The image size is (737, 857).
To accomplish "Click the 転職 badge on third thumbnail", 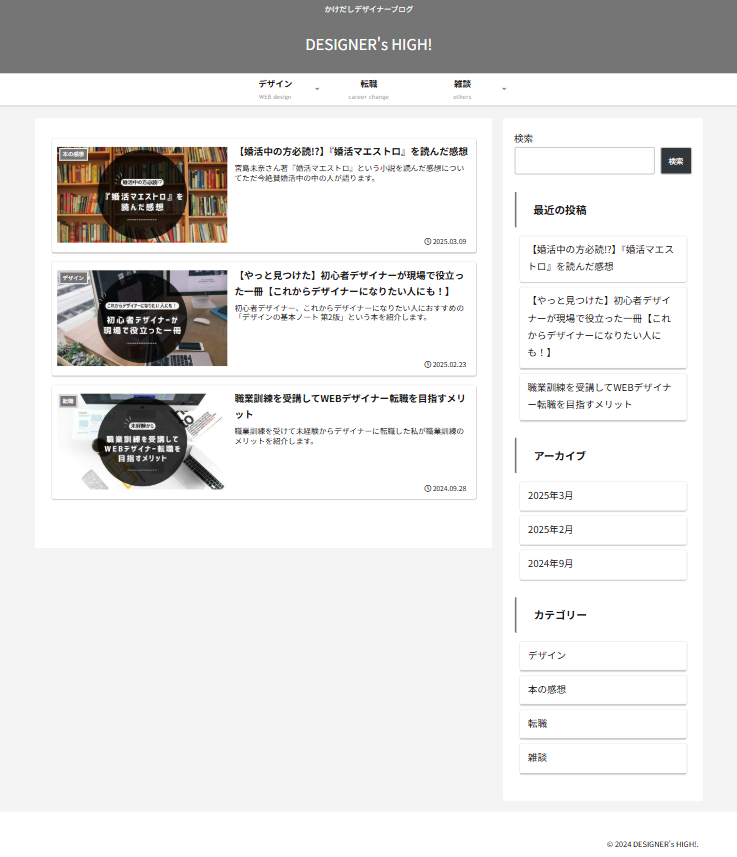I will point(68,401).
